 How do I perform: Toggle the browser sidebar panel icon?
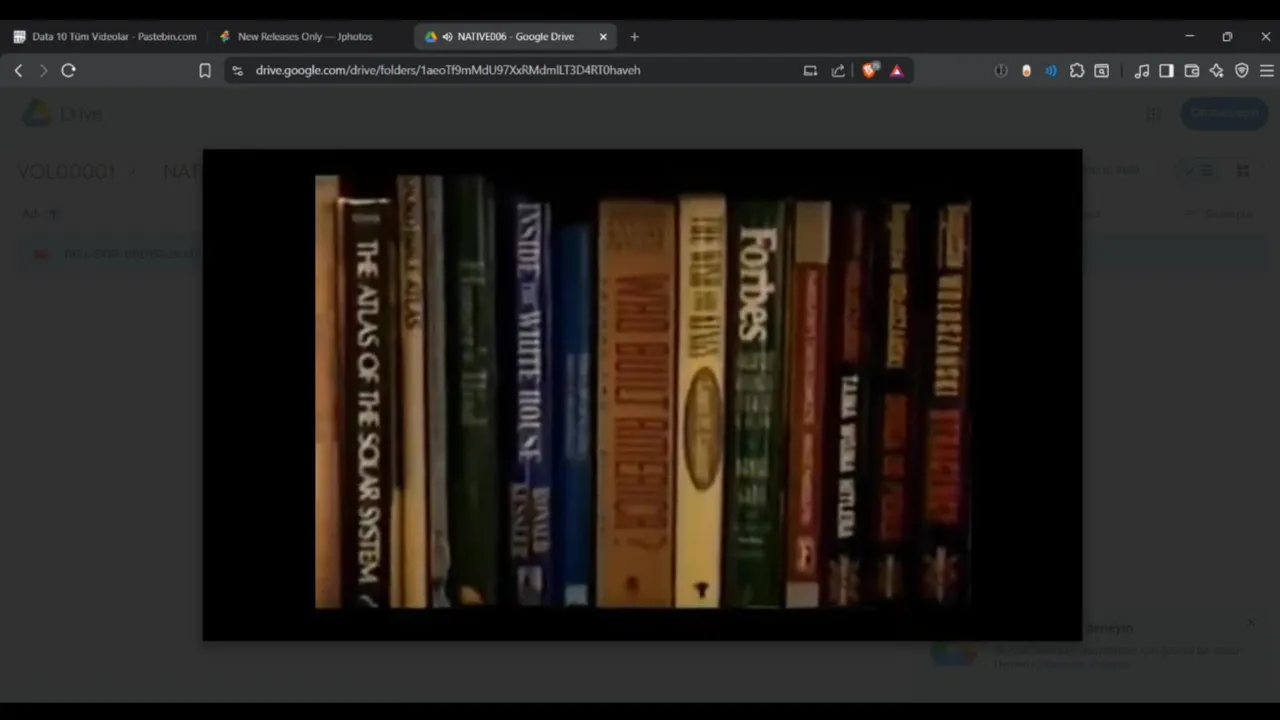point(1166,70)
